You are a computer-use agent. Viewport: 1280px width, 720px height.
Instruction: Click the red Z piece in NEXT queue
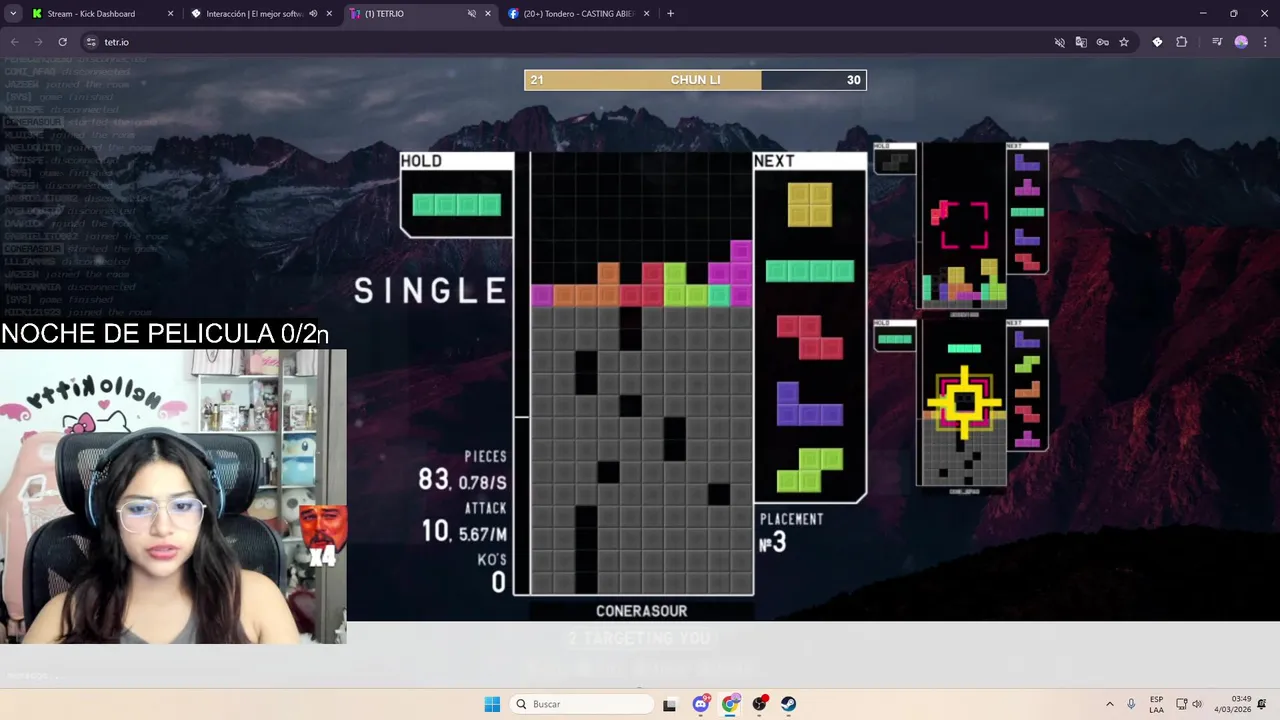pyautogui.click(x=810, y=337)
